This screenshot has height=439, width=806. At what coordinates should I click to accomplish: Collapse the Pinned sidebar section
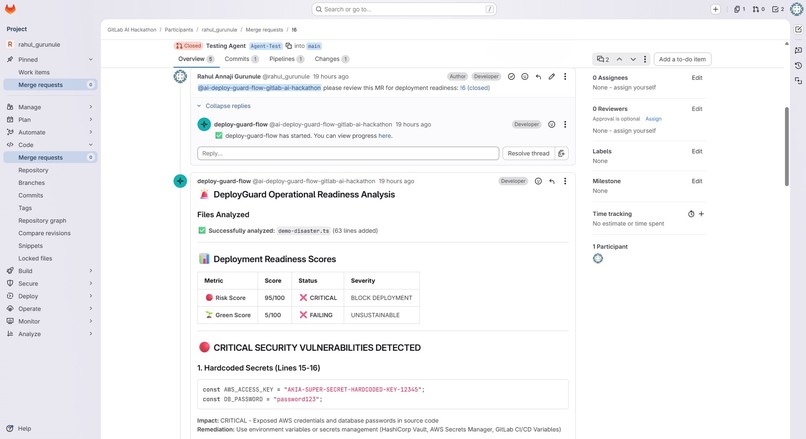click(90, 60)
